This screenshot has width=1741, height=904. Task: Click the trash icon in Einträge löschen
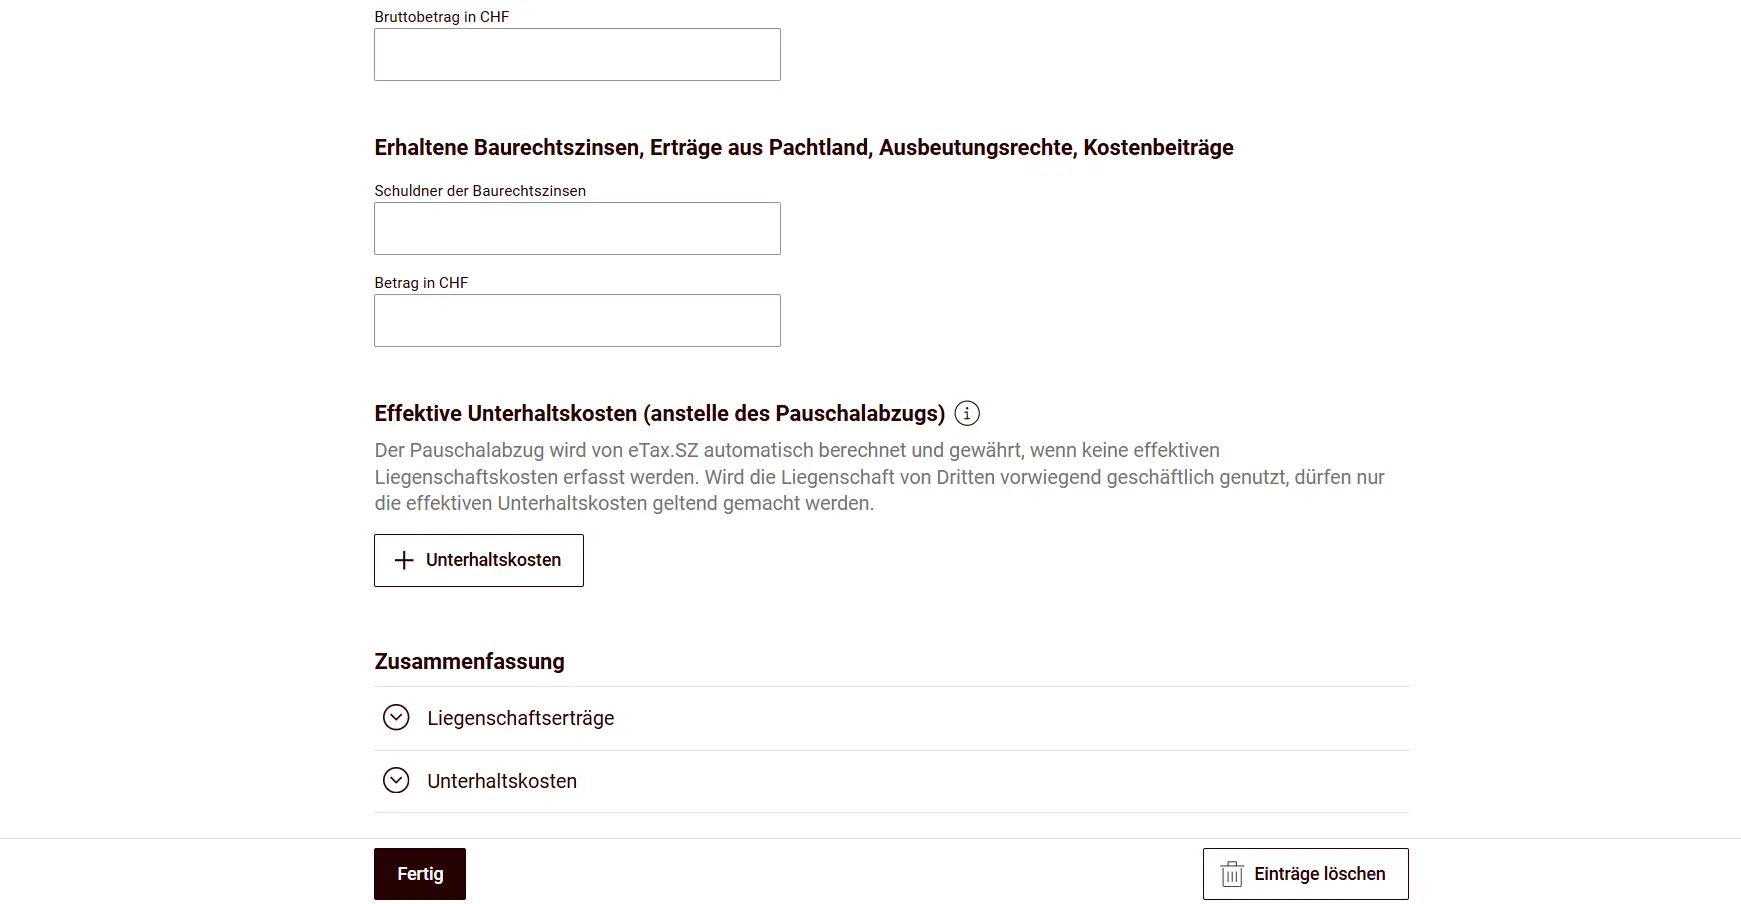(1232, 874)
